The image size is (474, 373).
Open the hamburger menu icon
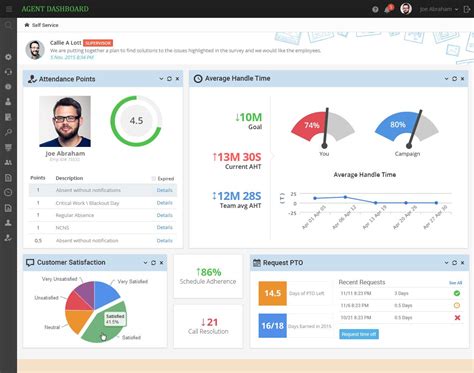(x=9, y=9)
